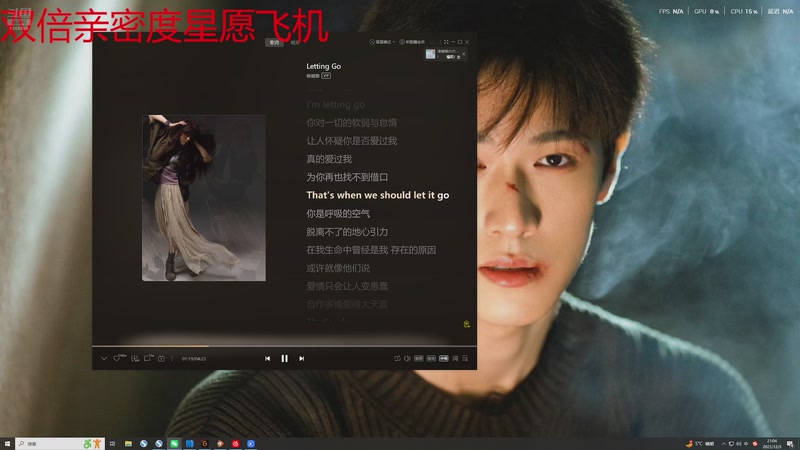Dismiss the small popup notification

pyautogui.click(x=464, y=54)
